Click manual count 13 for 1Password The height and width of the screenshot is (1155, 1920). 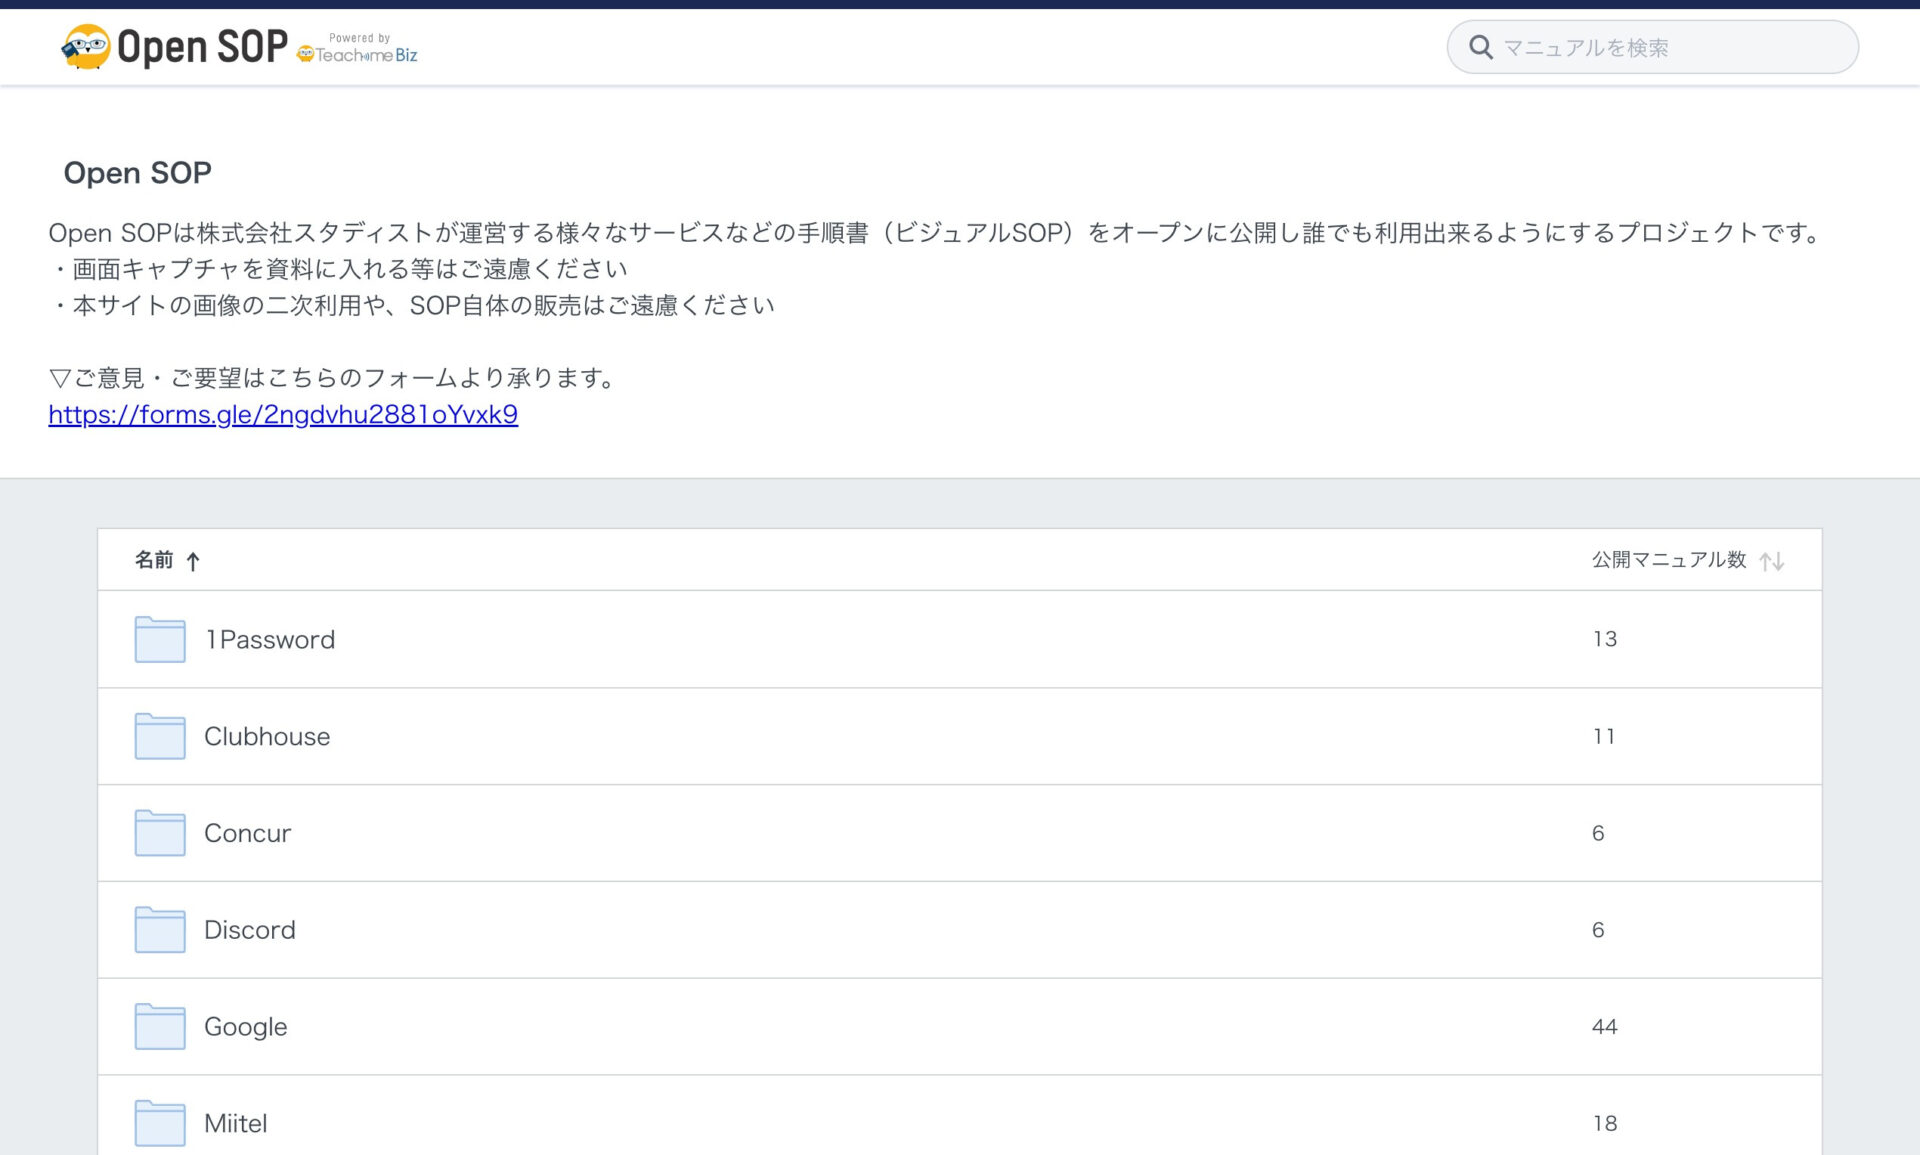(1605, 639)
